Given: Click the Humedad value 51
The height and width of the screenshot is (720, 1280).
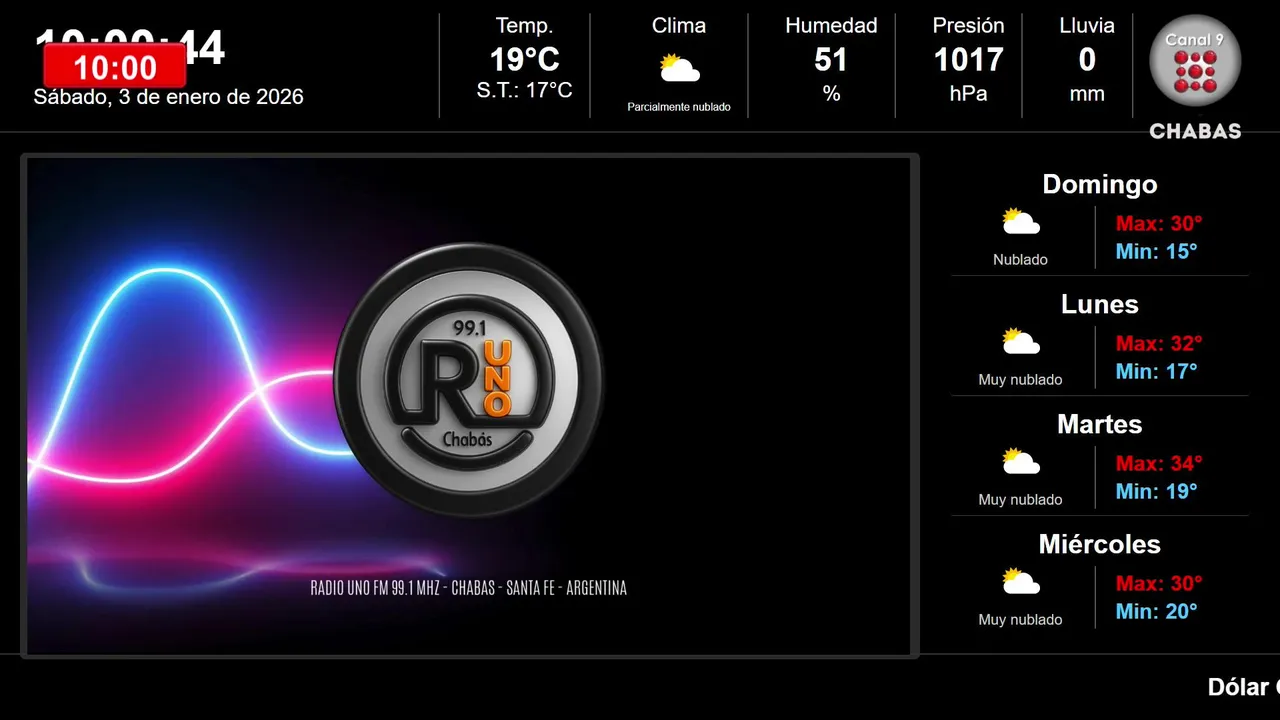Looking at the screenshot, I should (831, 60).
